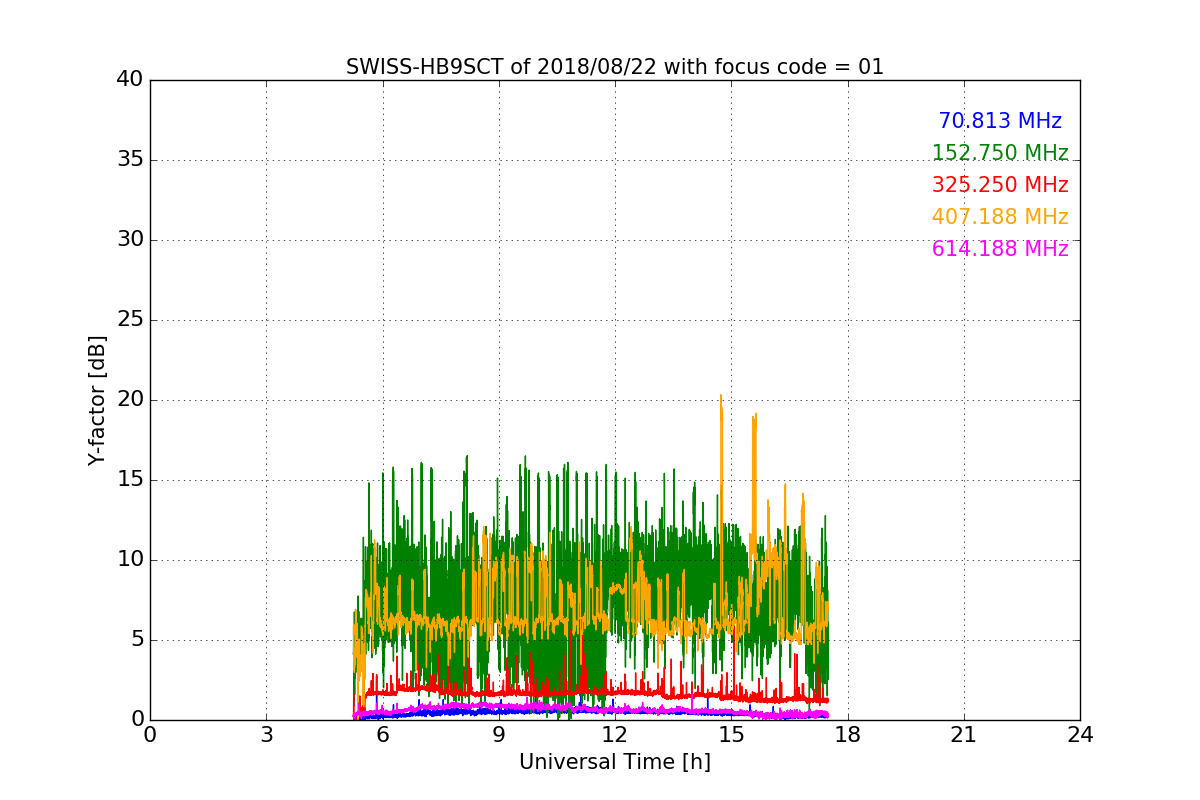Click the y-axis tick label 40
The width and height of the screenshot is (1200, 800).
[130, 80]
